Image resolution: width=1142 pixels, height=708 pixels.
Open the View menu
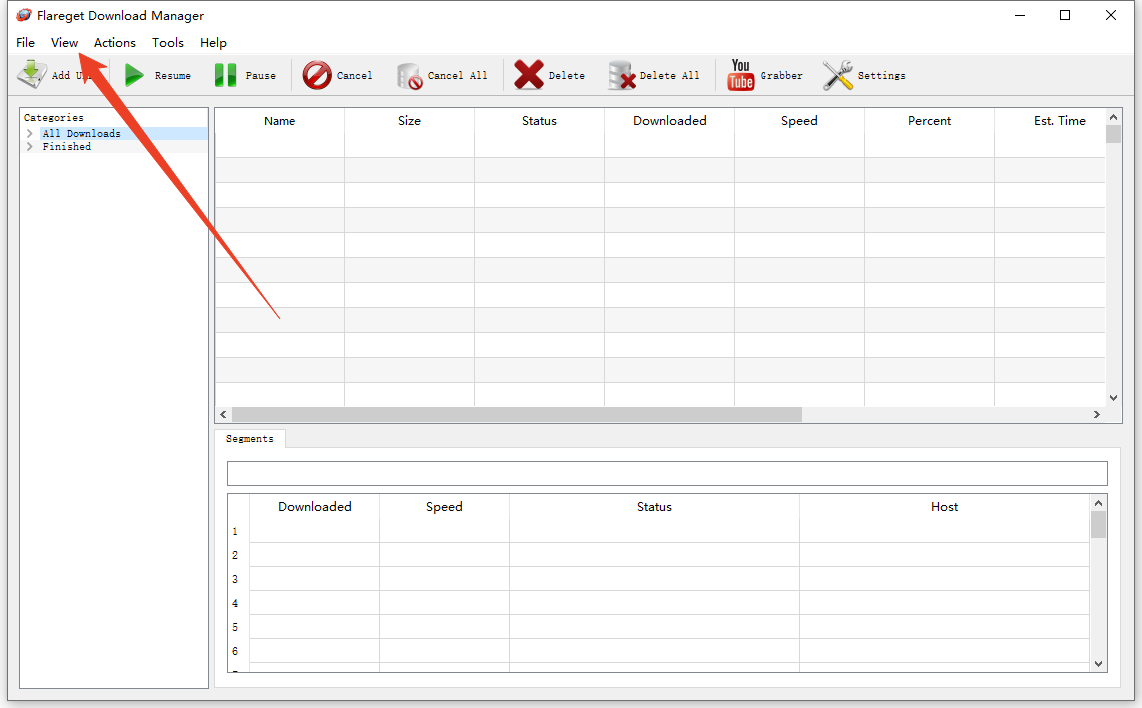64,42
